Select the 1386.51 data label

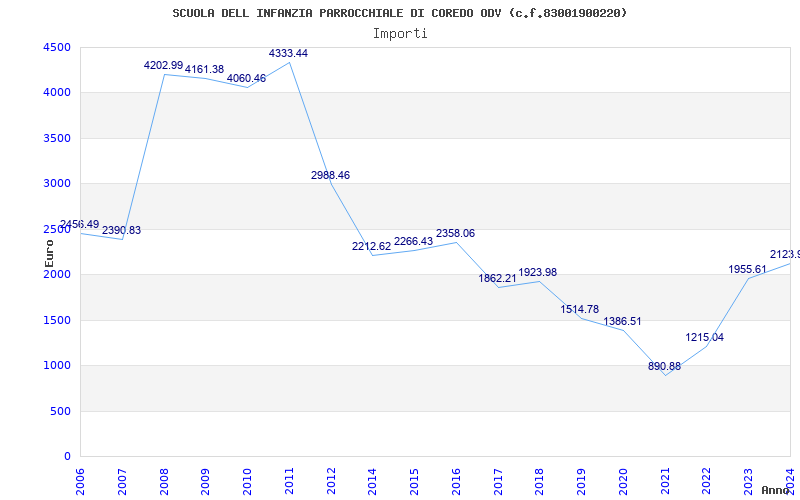click(622, 321)
